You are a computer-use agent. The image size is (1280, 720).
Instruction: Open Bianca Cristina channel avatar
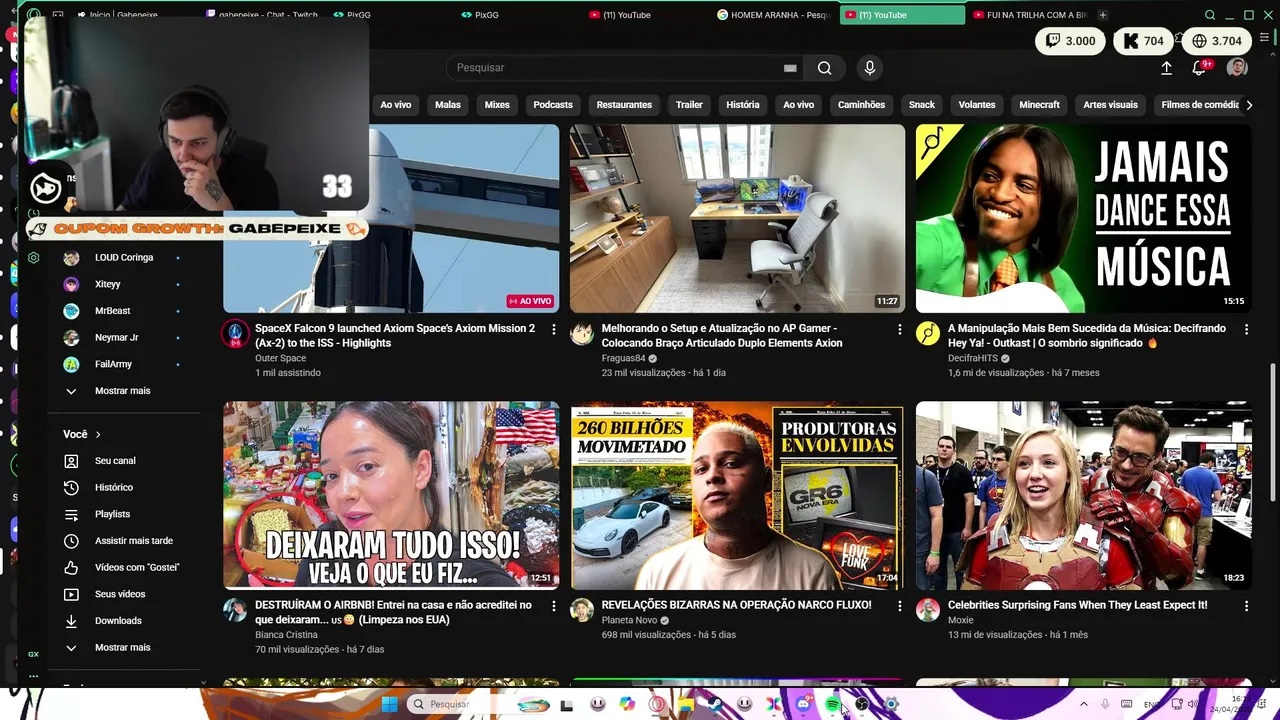235,611
